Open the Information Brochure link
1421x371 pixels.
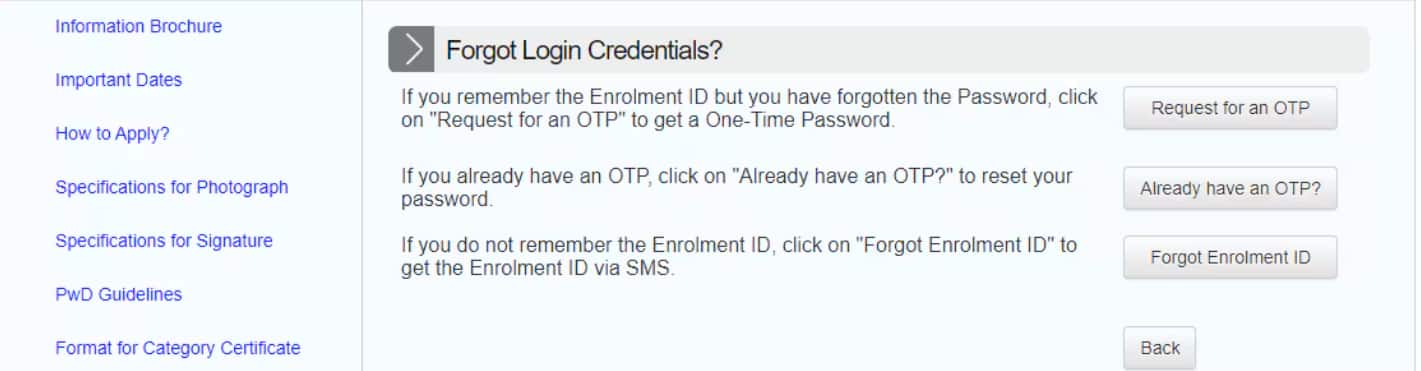[139, 26]
